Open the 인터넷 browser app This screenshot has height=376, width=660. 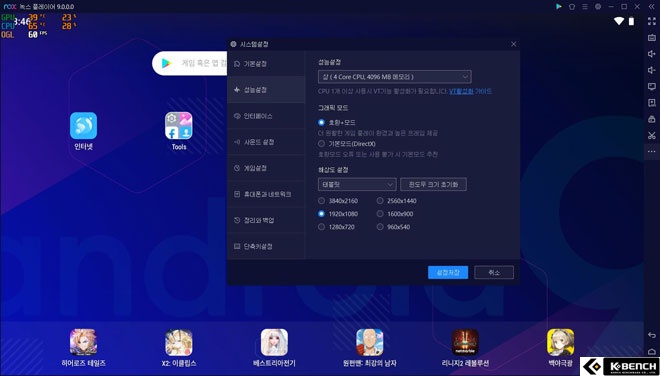[83, 125]
